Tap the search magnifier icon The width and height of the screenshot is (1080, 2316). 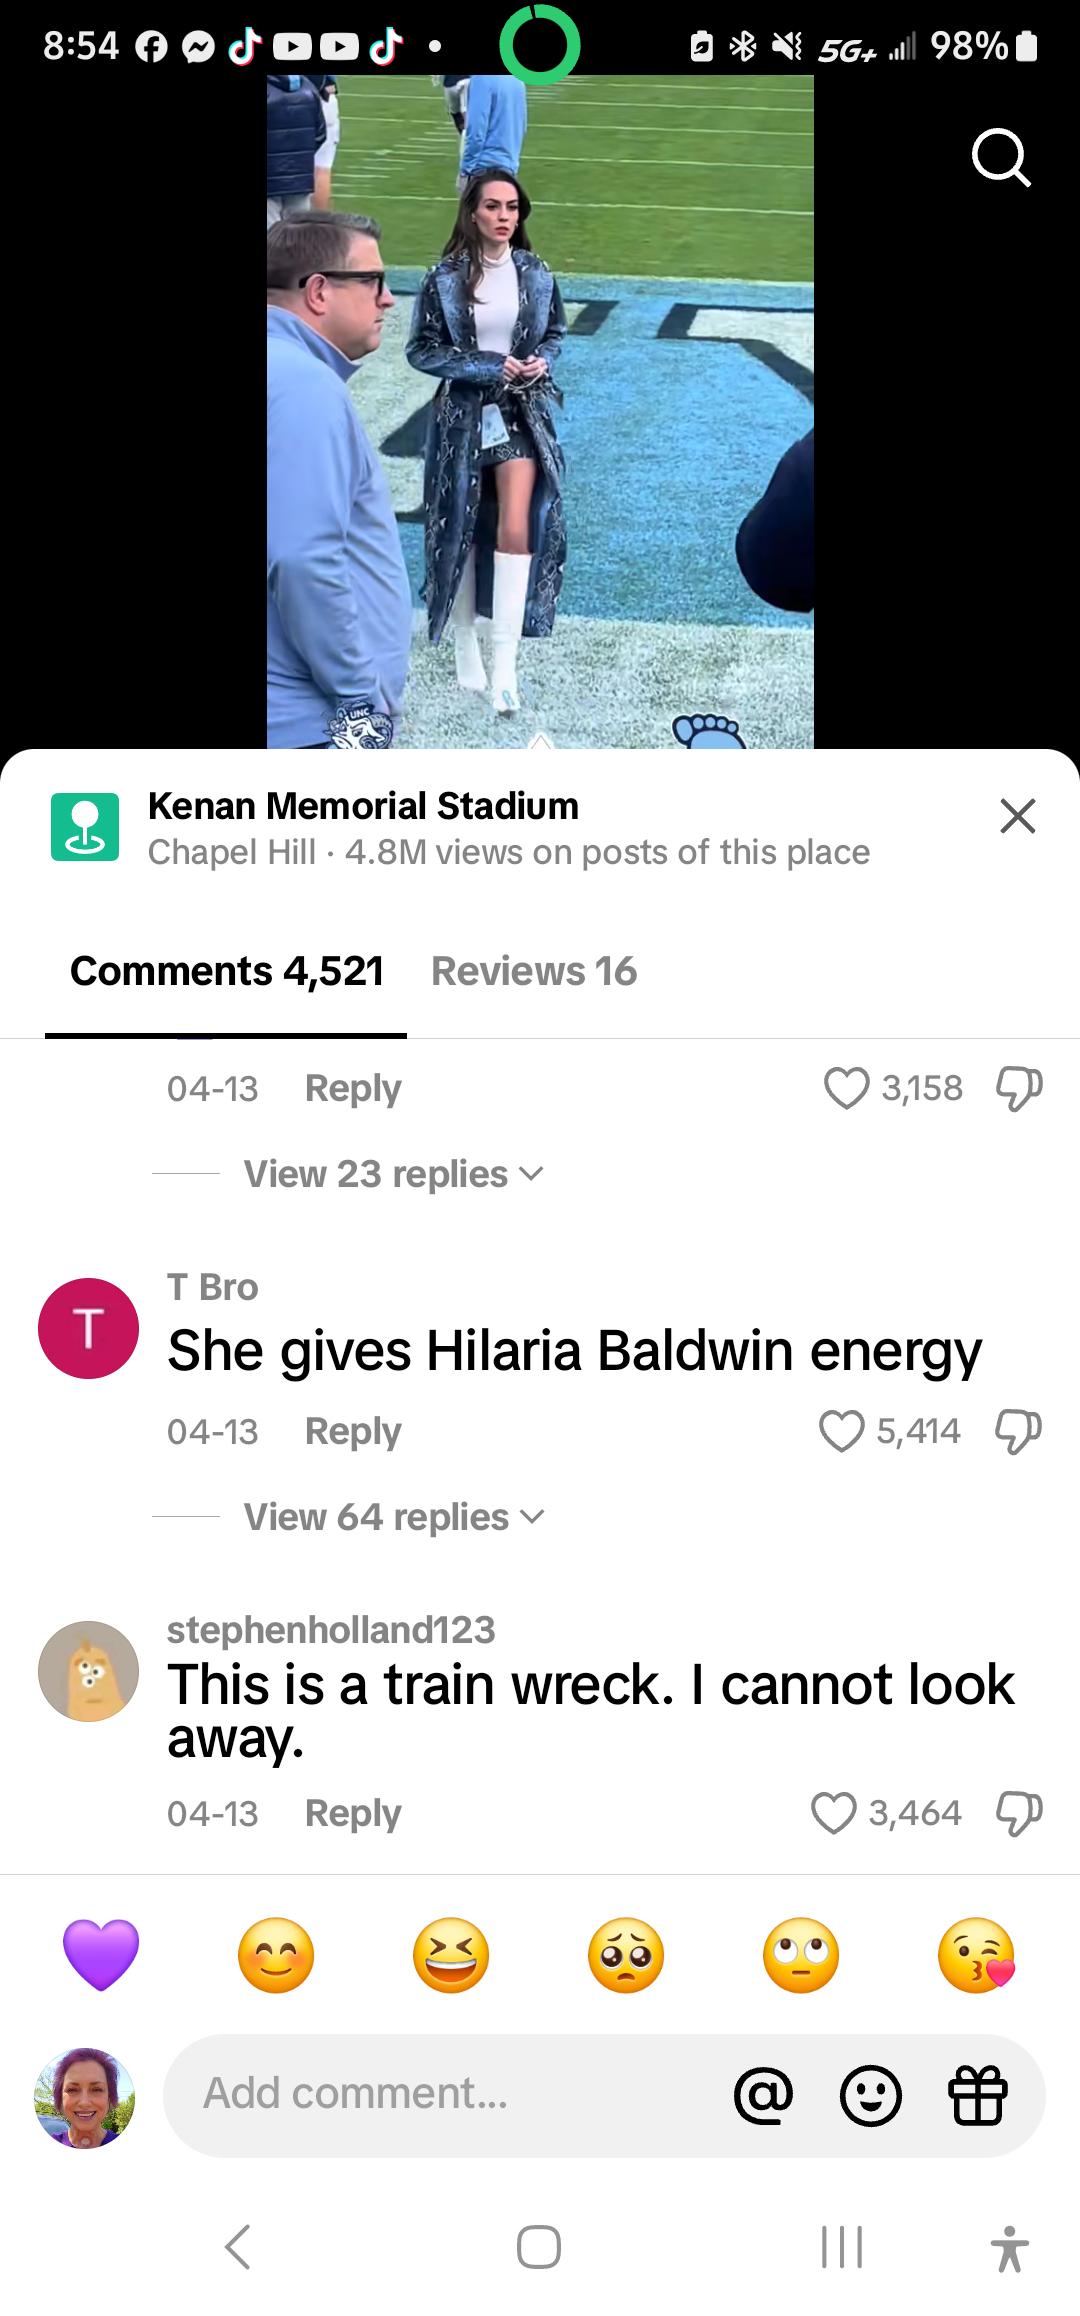click(1001, 159)
